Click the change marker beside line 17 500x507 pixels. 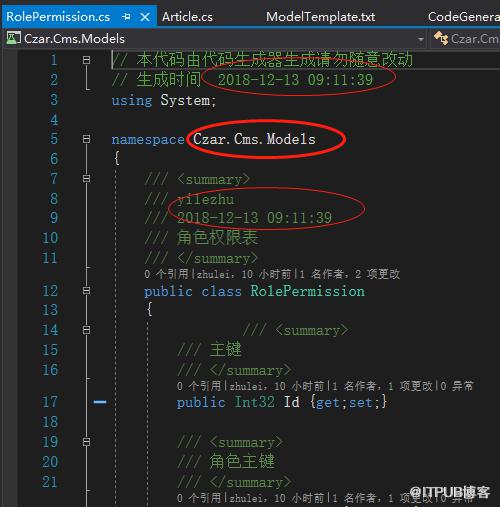tap(100, 402)
